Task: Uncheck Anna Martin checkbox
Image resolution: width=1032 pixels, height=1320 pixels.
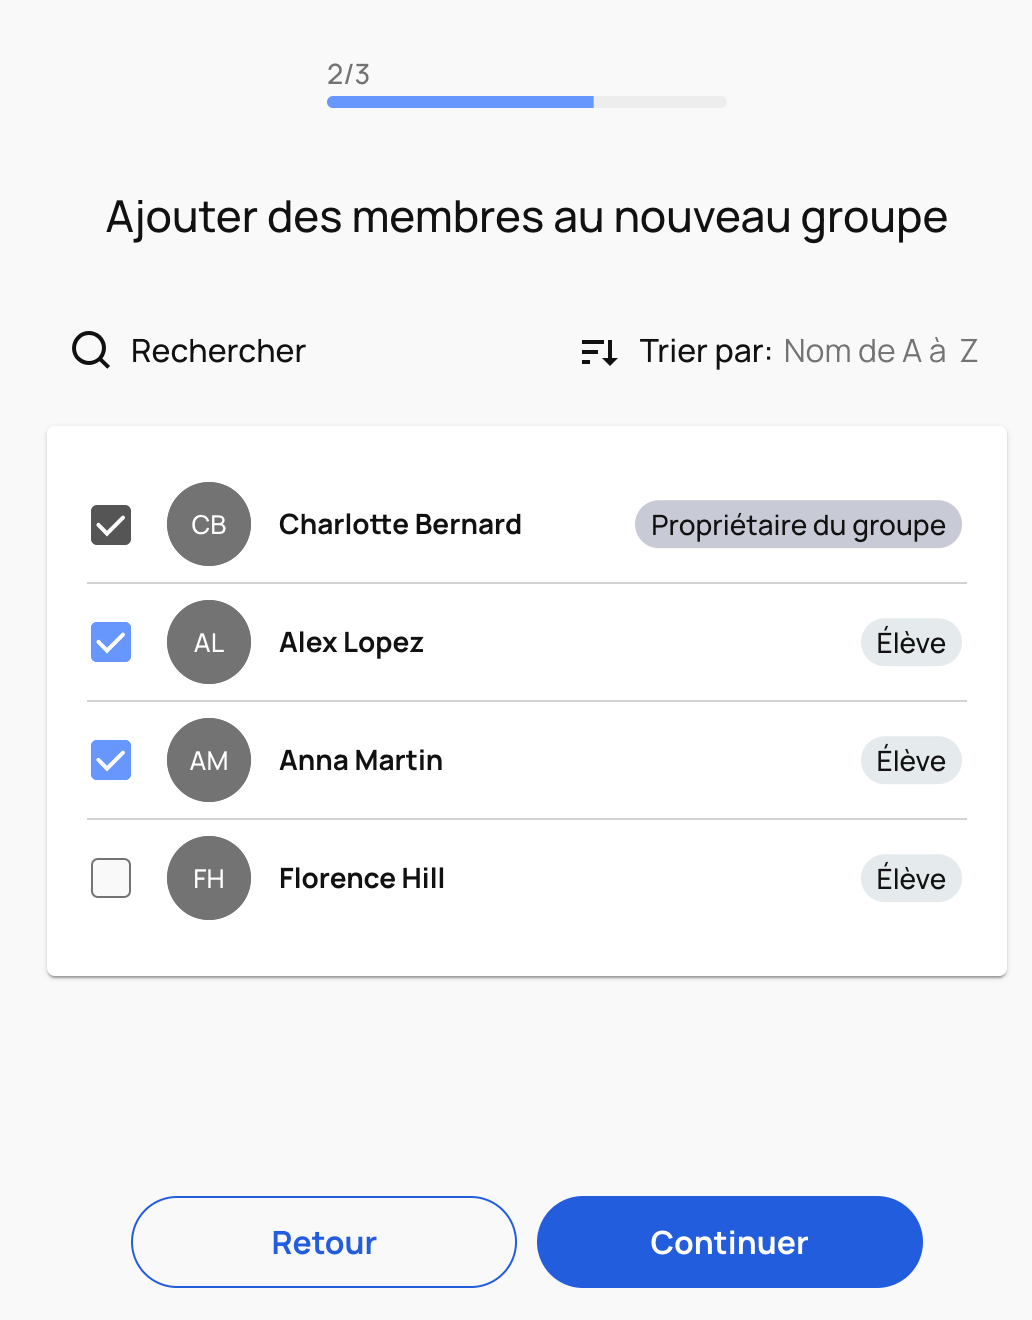Action: [111, 761]
